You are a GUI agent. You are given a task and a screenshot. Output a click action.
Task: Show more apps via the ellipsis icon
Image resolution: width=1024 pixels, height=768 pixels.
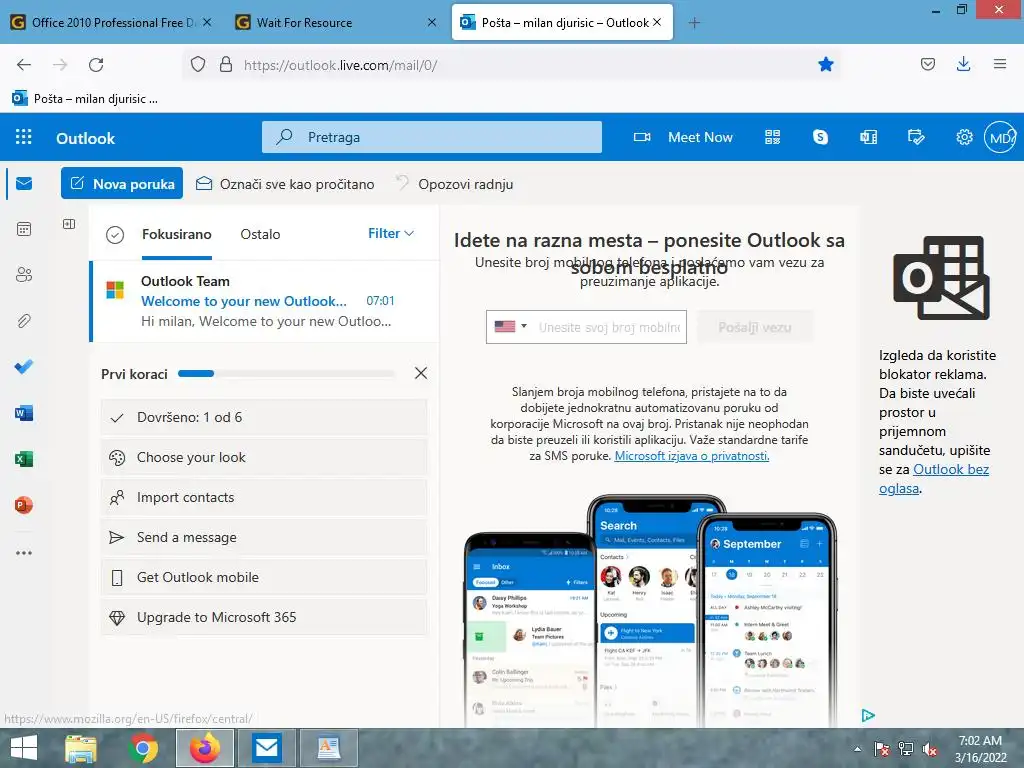(x=24, y=552)
